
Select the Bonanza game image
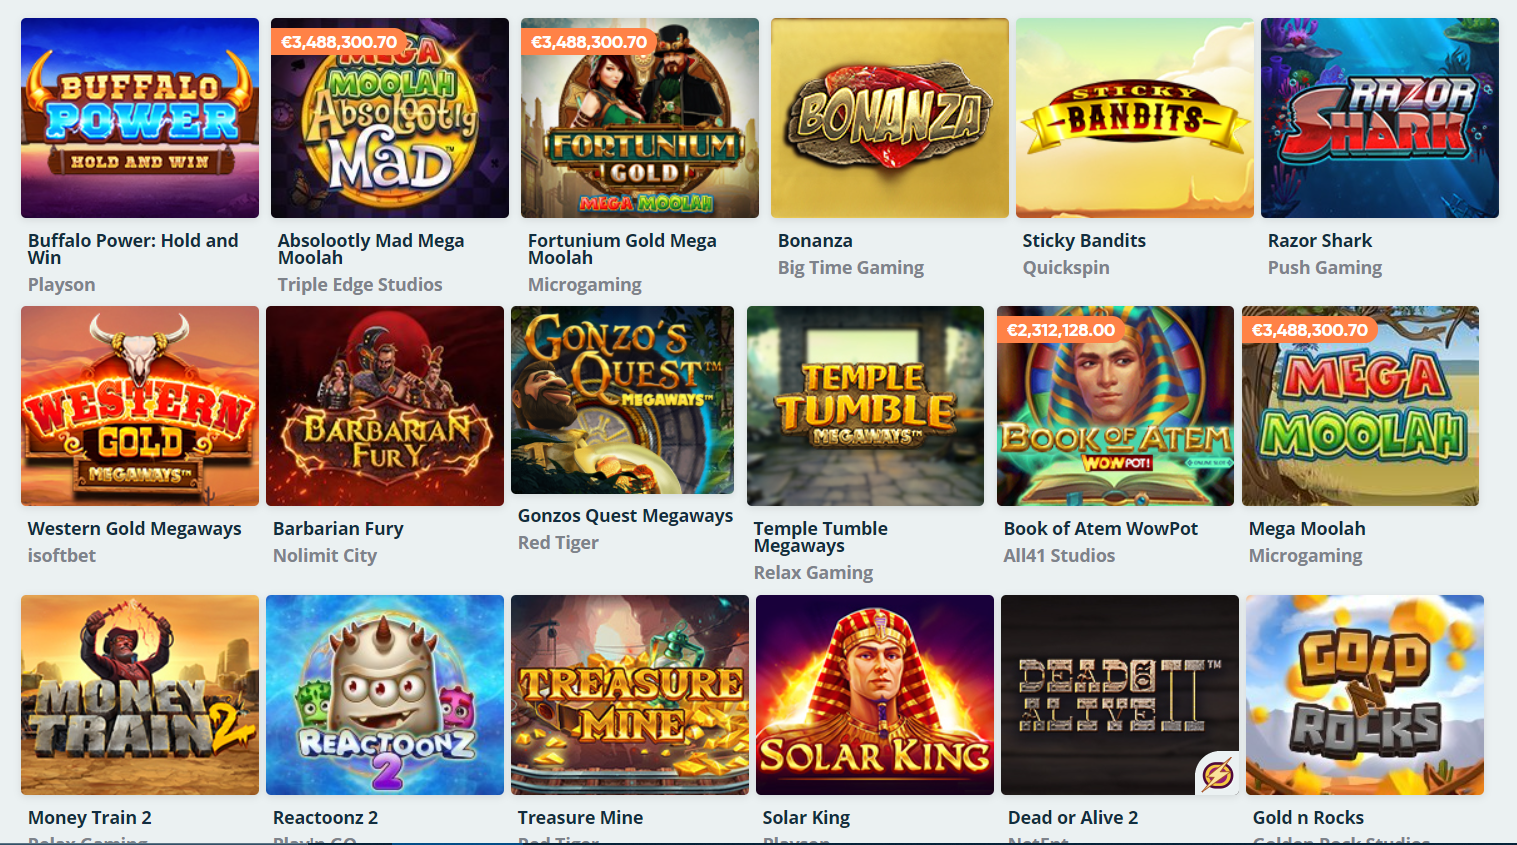(x=890, y=118)
